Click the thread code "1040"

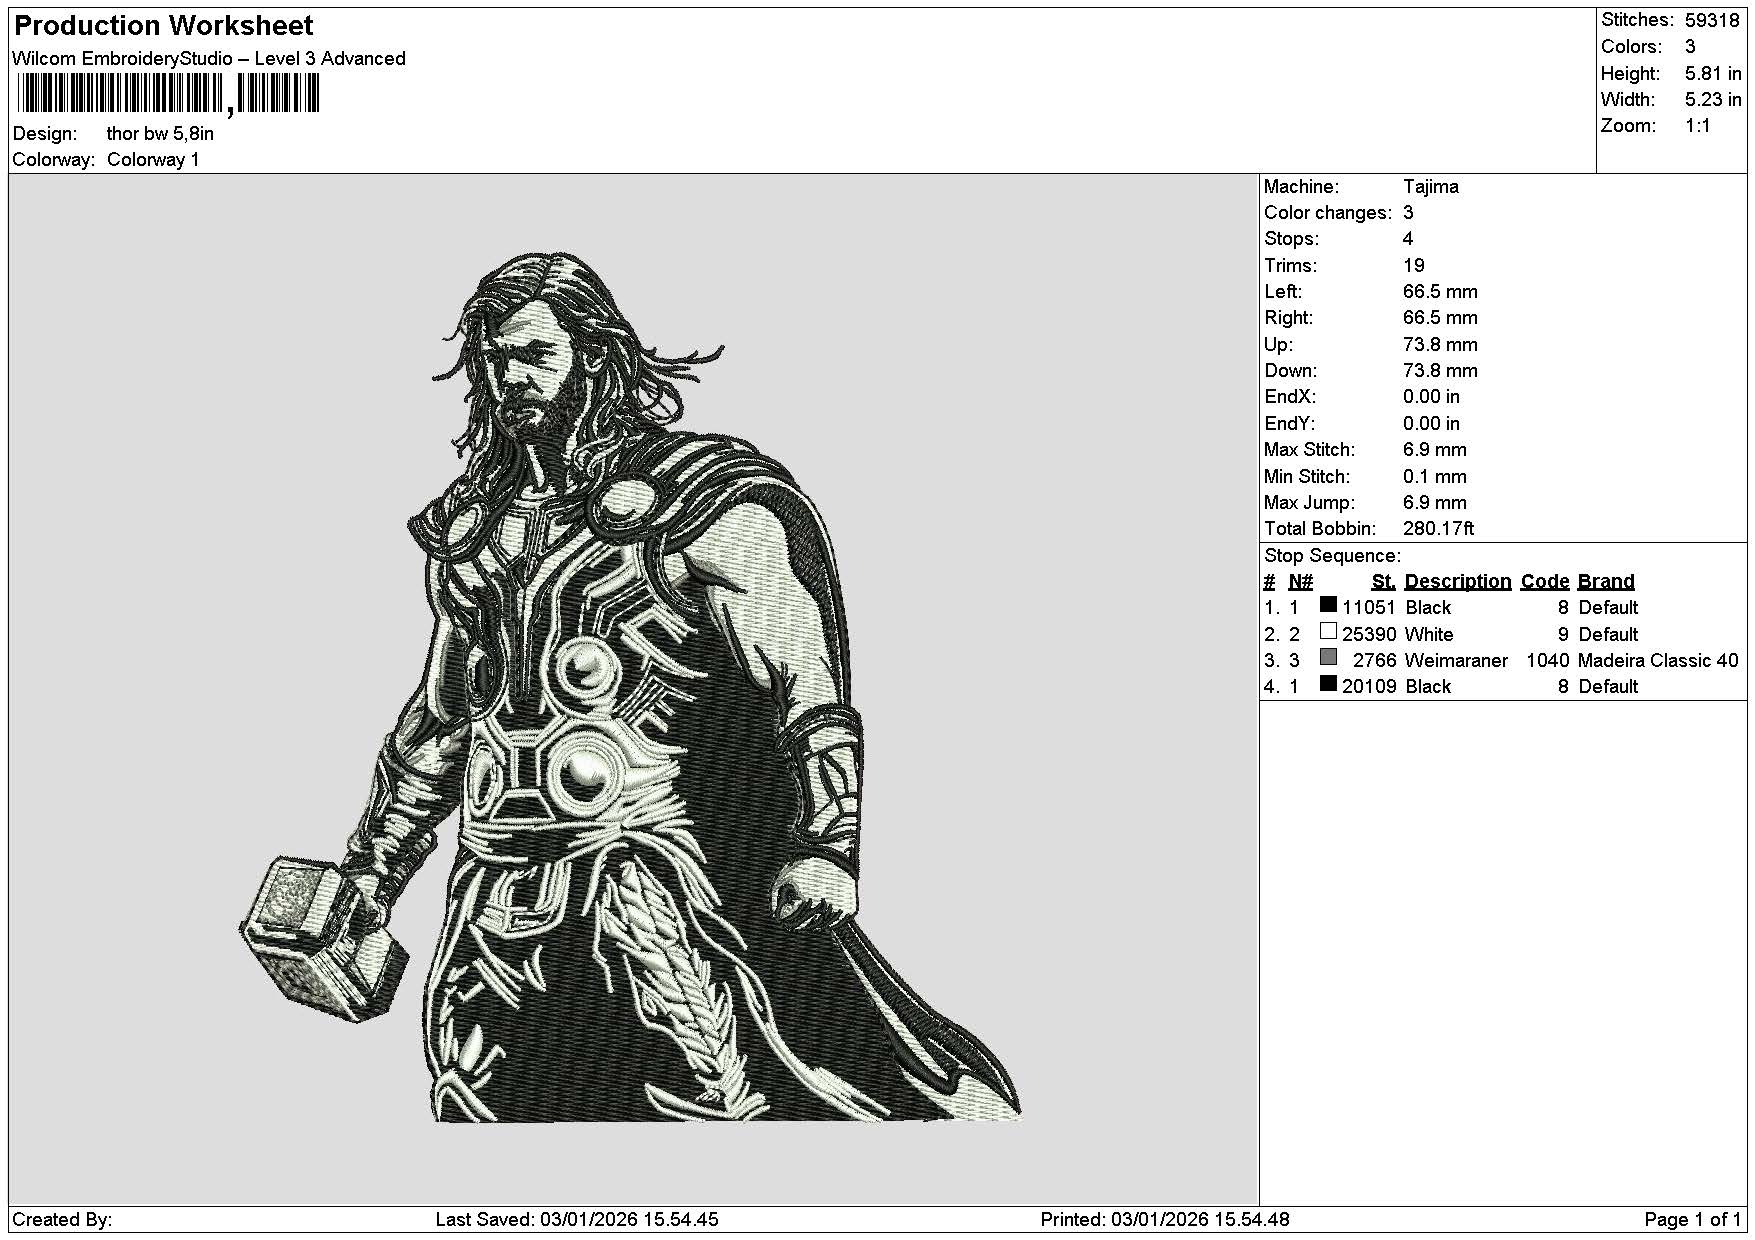[1547, 661]
